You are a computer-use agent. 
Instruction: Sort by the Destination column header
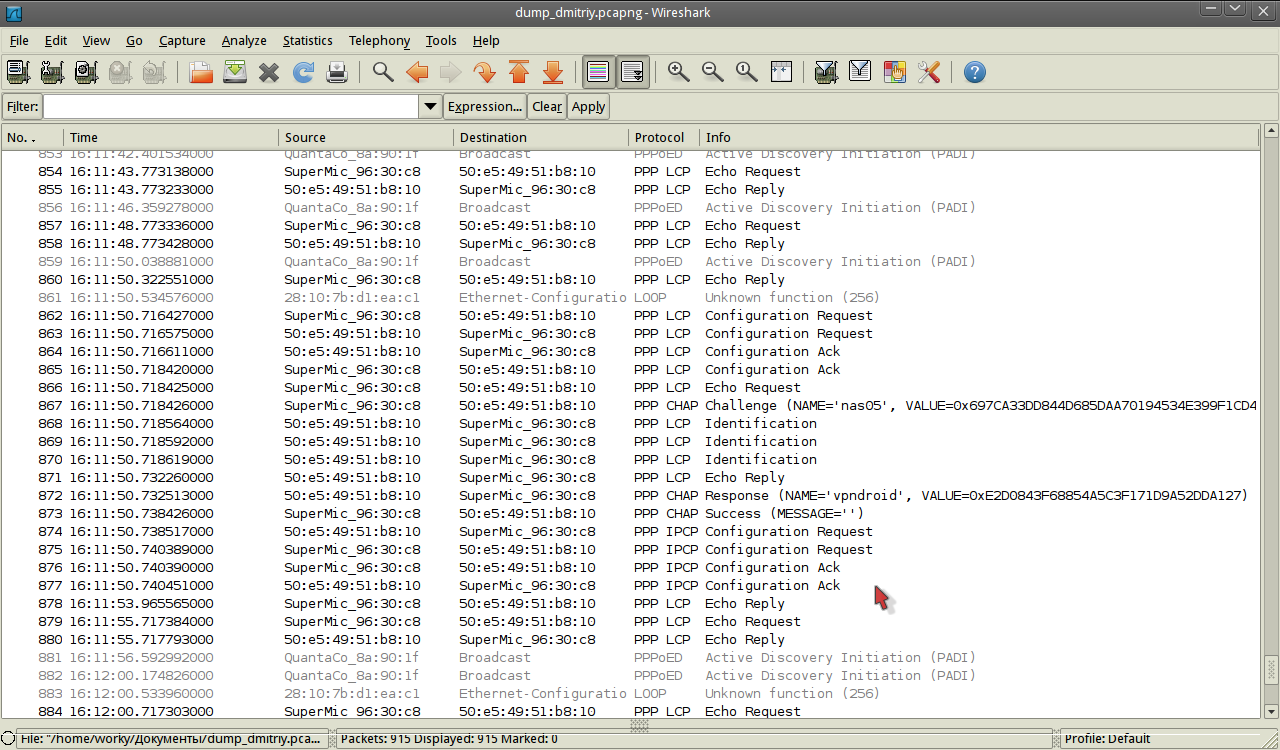541,137
